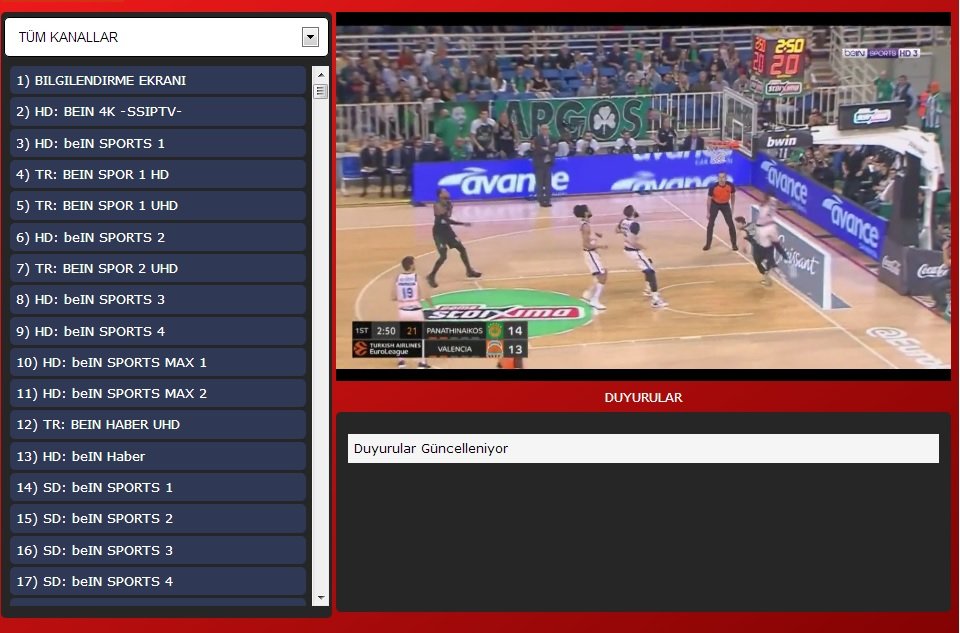Select 10) HD: beIN SPORTS MAX 1
Screen dimensions: 960x633
click(x=158, y=362)
